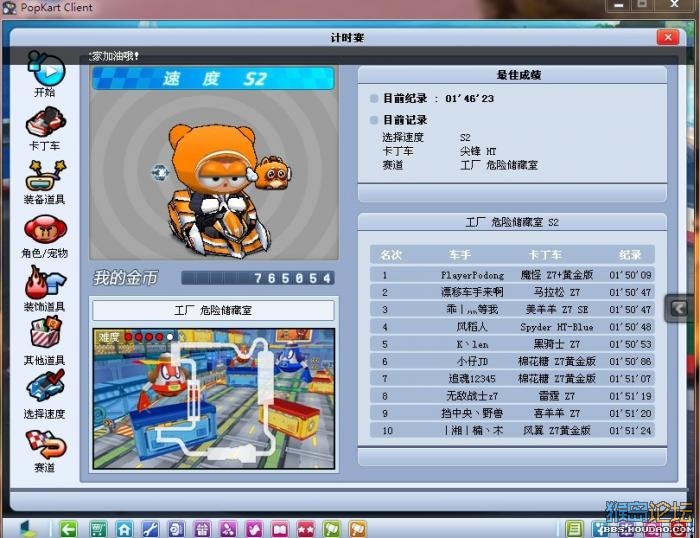
Task: Click the purple gift box icon
Action: click(x=202, y=530)
